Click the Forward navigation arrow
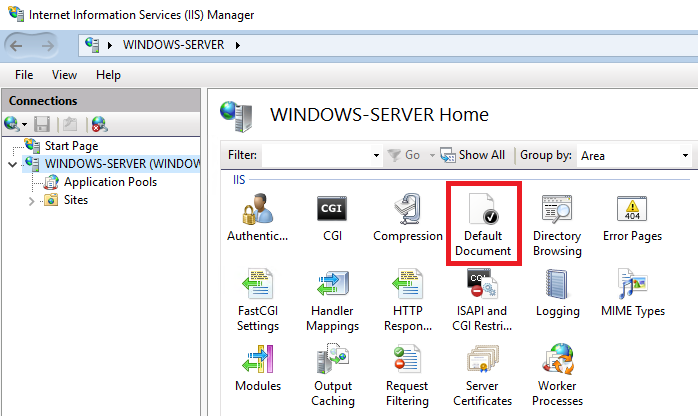Image resolution: width=698 pixels, height=416 pixels. (47, 45)
